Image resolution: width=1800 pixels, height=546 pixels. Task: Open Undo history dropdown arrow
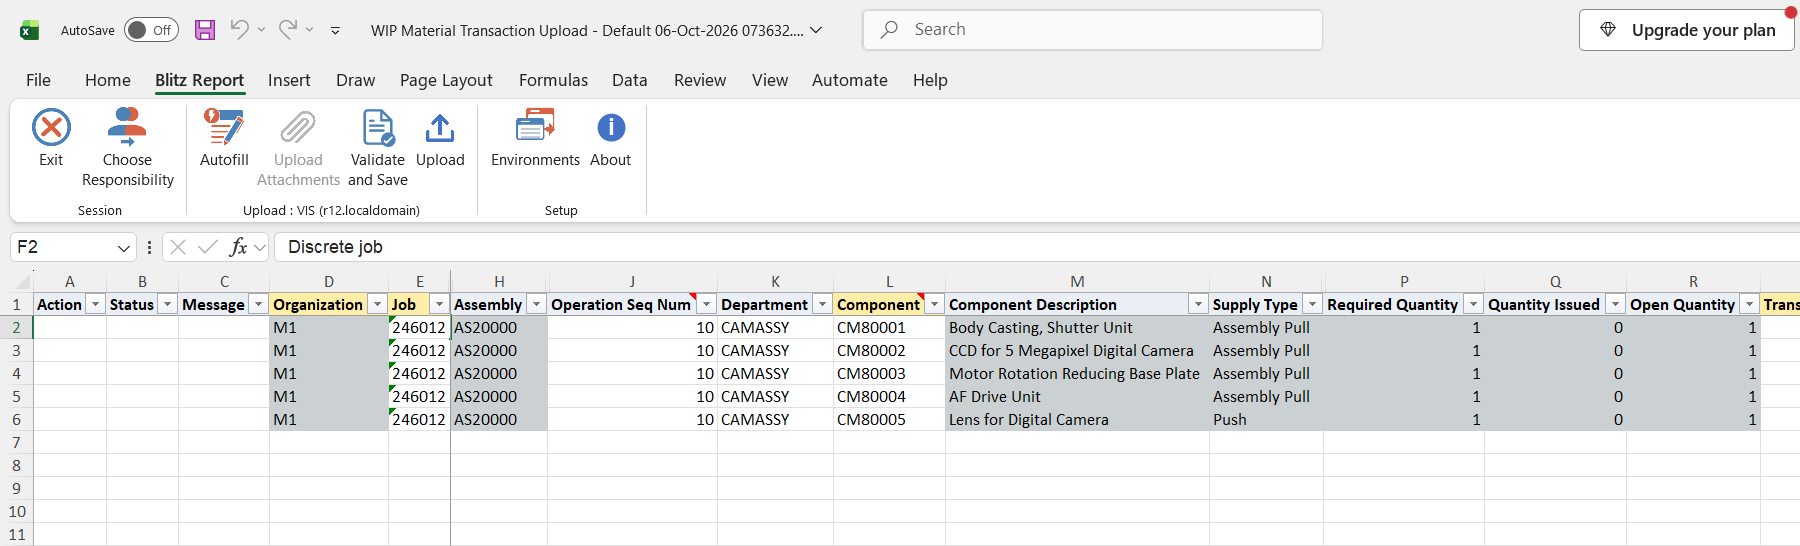click(261, 30)
